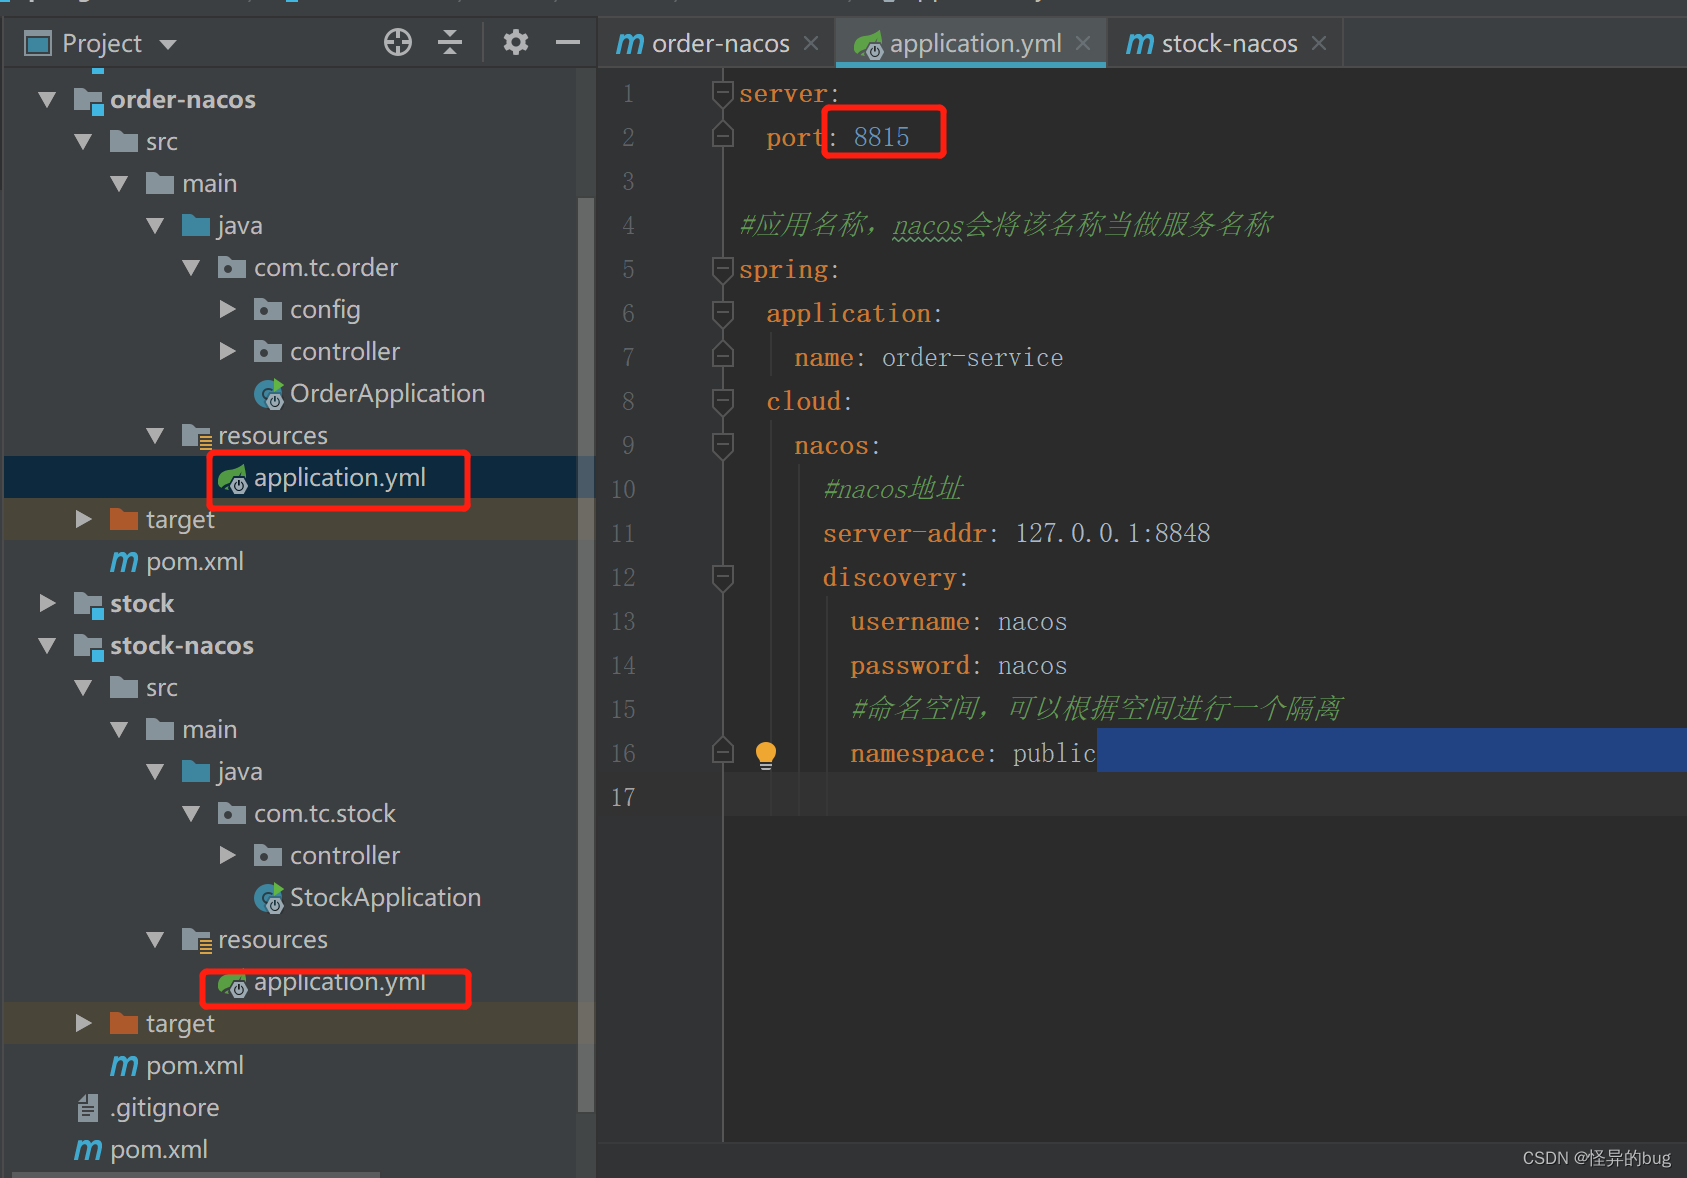This screenshot has width=1687, height=1178.
Task: Expand config package in com.tc.order
Action: coord(227,310)
